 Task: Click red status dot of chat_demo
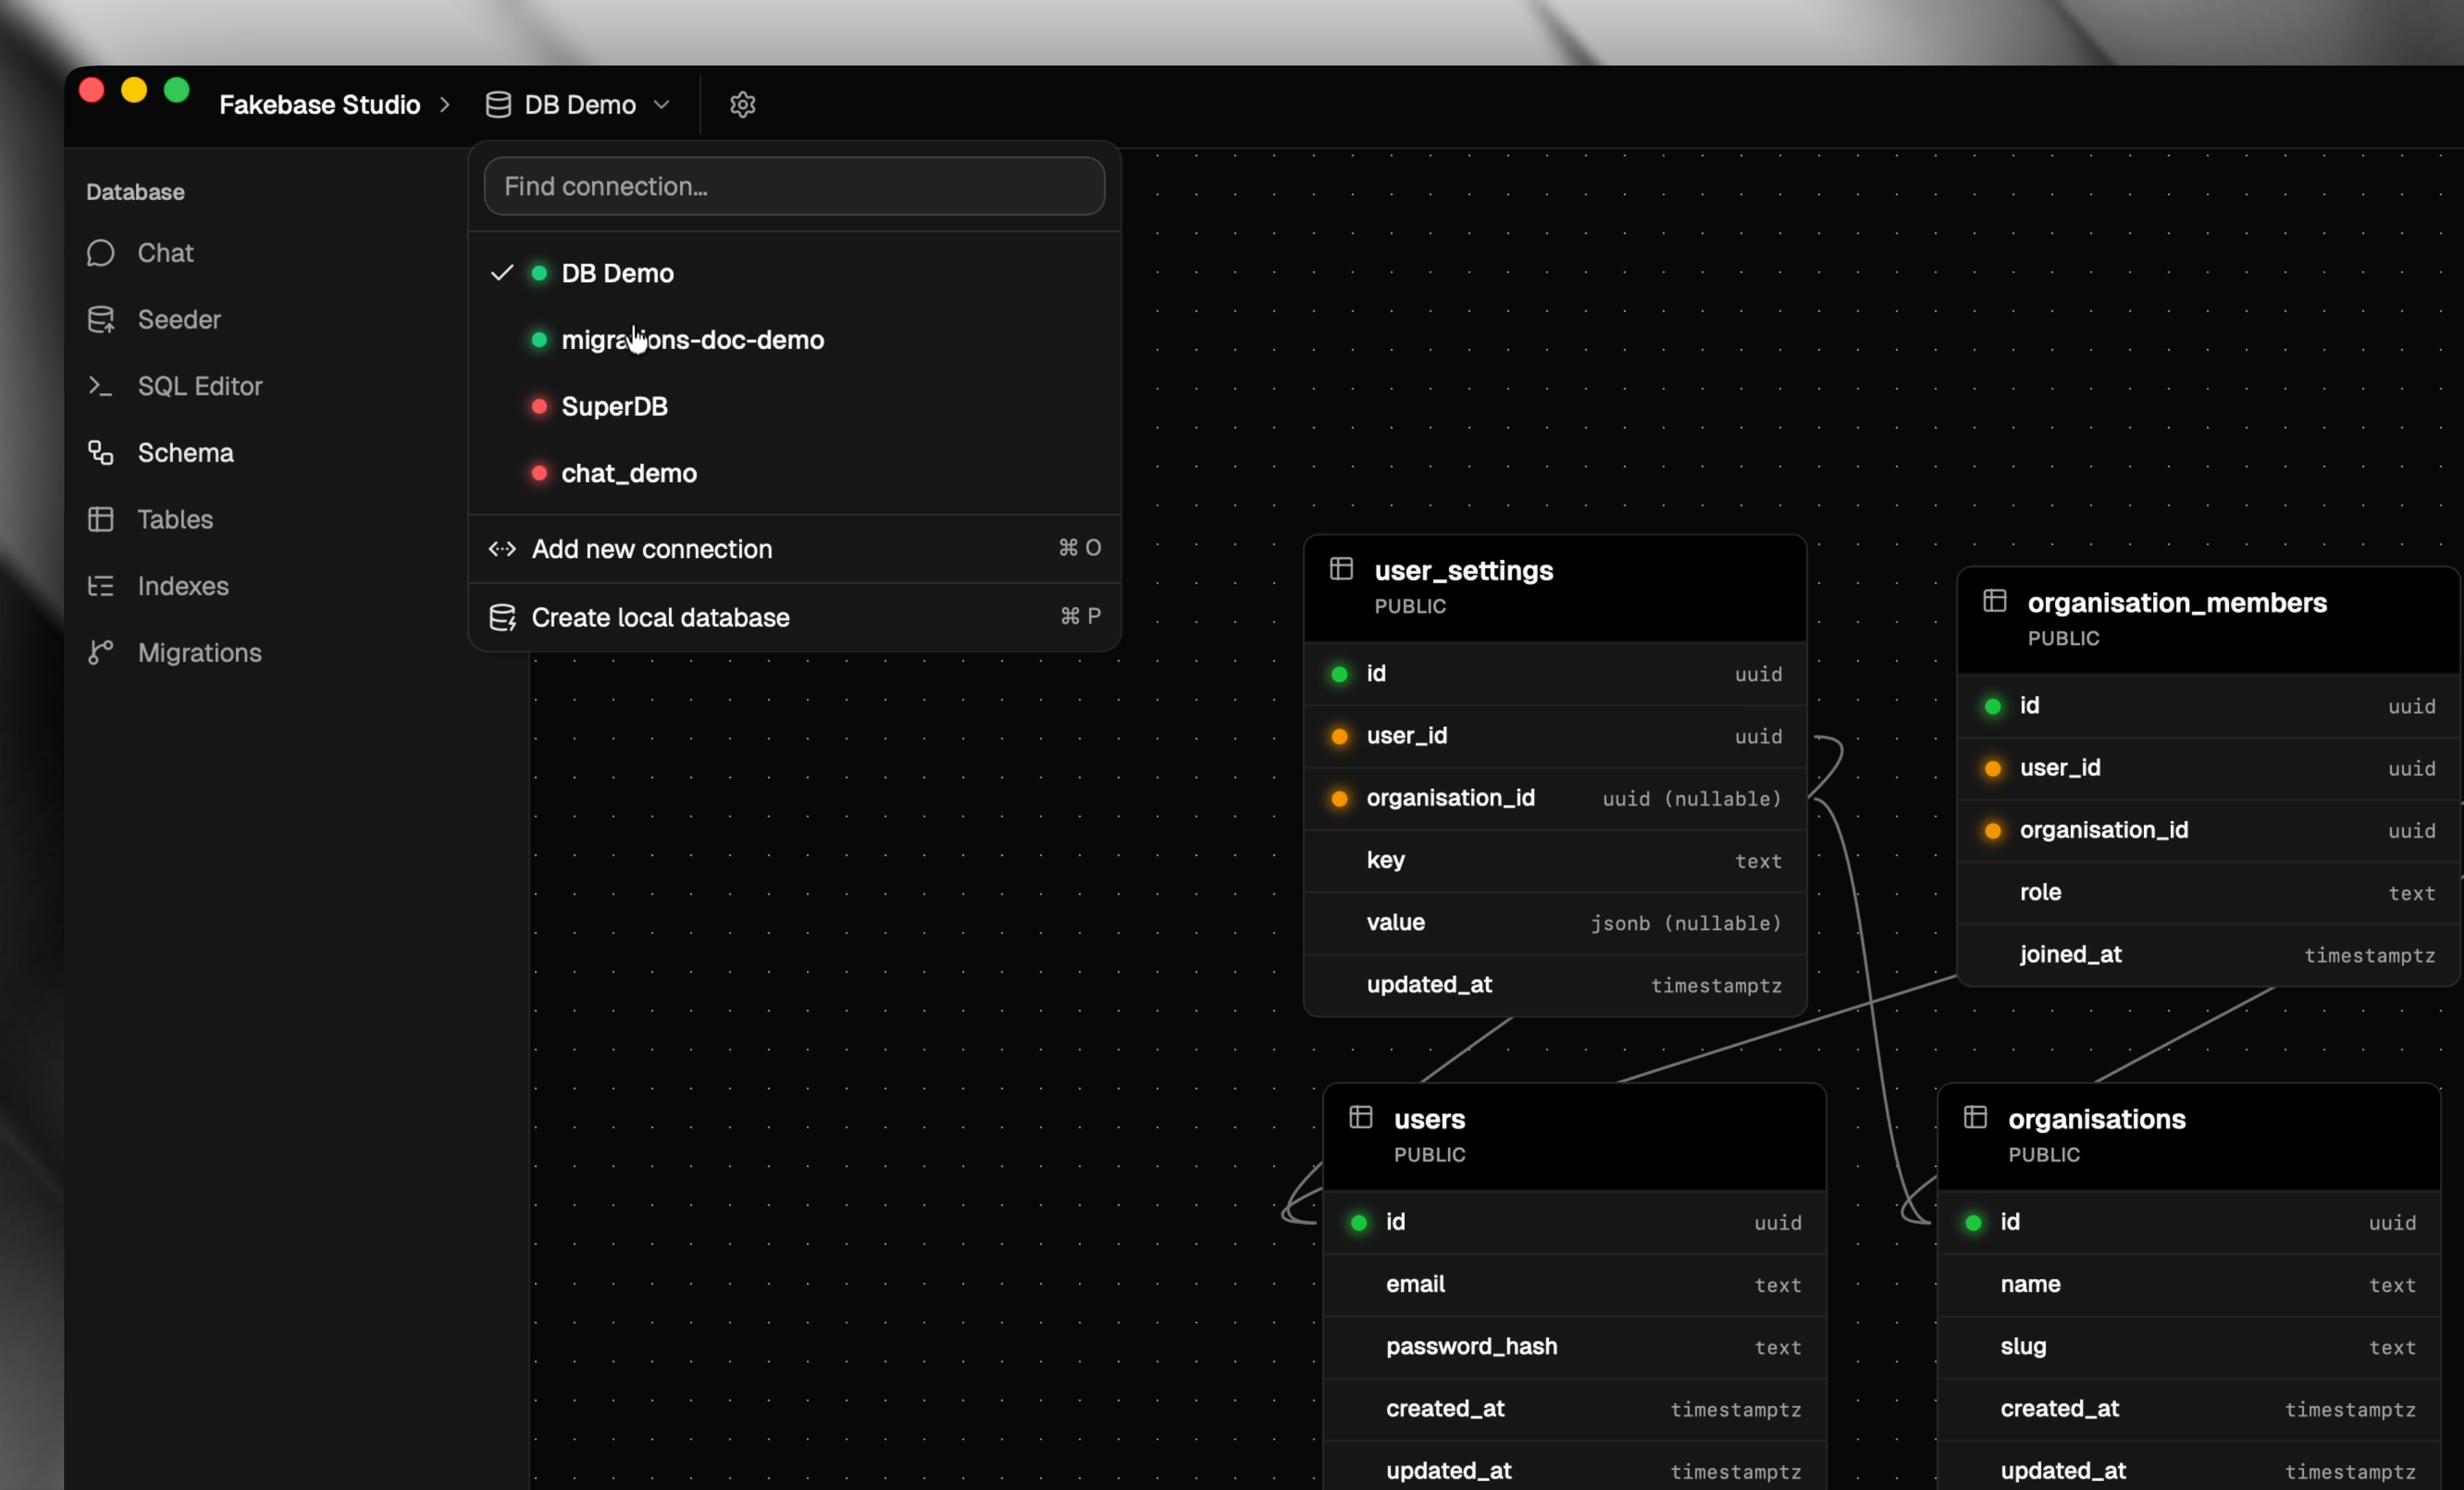click(x=539, y=473)
